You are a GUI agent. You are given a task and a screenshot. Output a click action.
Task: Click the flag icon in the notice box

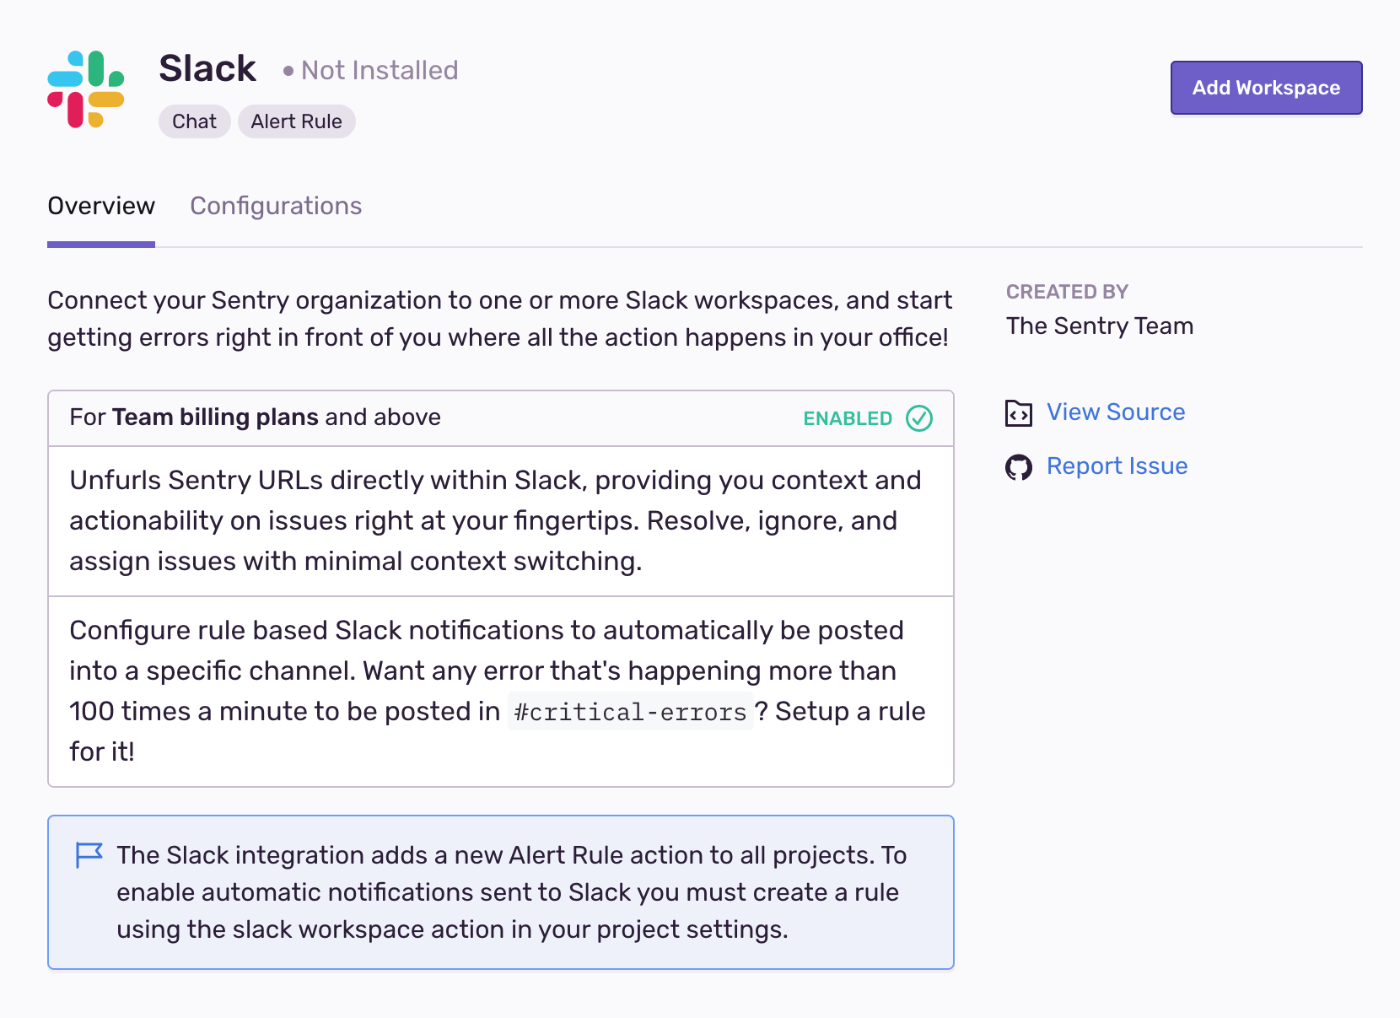89,855
